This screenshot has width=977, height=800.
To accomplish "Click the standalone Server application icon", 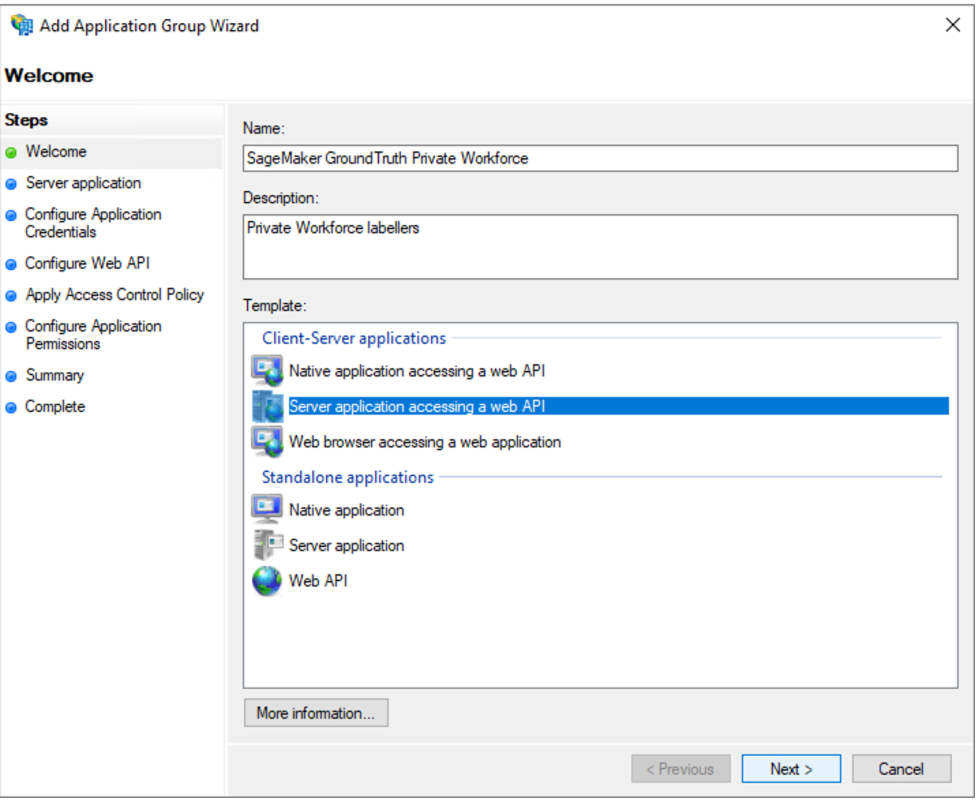I will [267, 545].
